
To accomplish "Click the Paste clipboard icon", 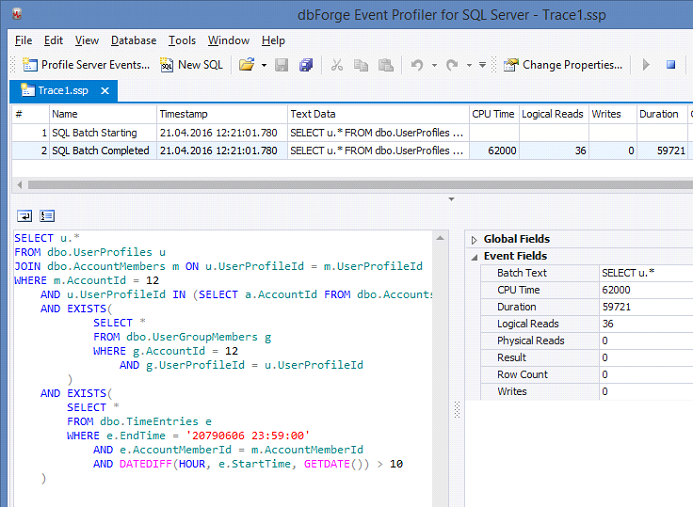I will [x=386, y=65].
